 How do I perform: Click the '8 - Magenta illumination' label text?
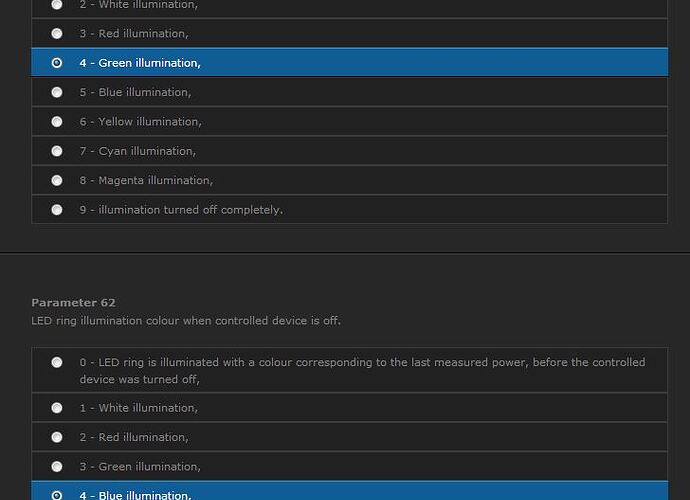[146, 181]
